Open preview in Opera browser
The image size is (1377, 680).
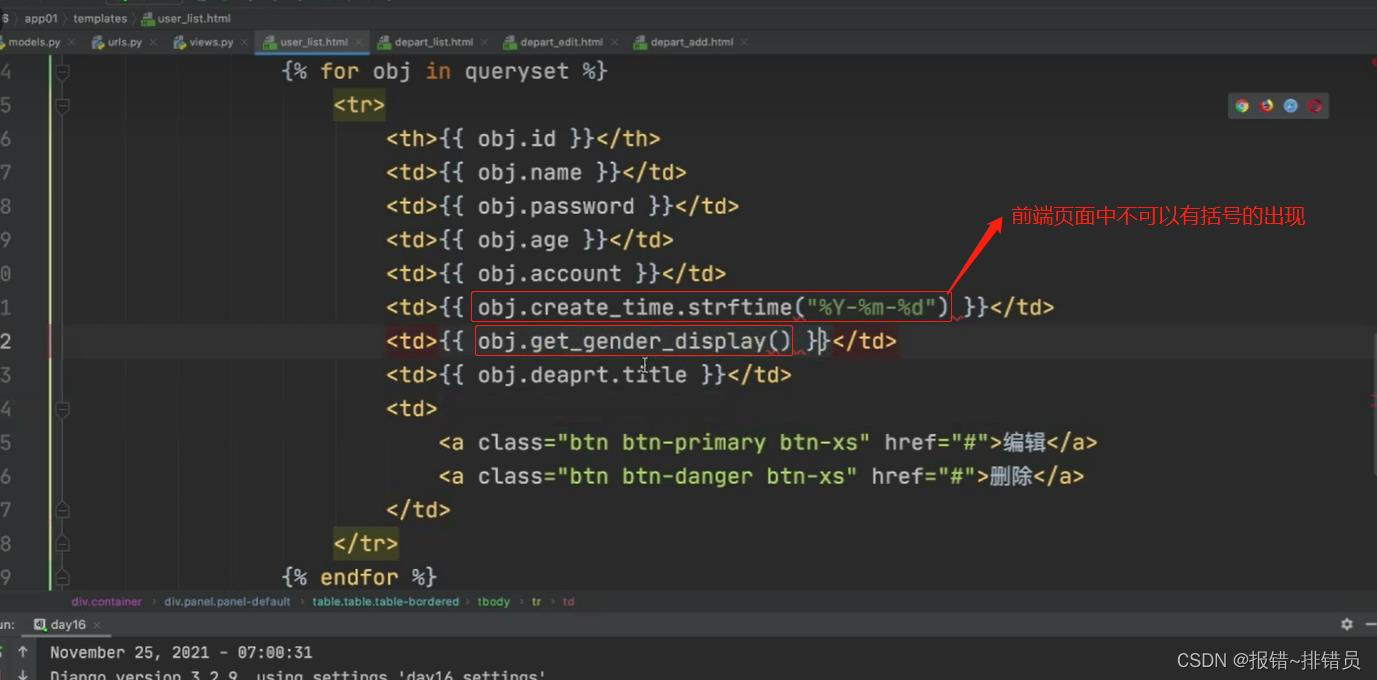click(1314, 105)
